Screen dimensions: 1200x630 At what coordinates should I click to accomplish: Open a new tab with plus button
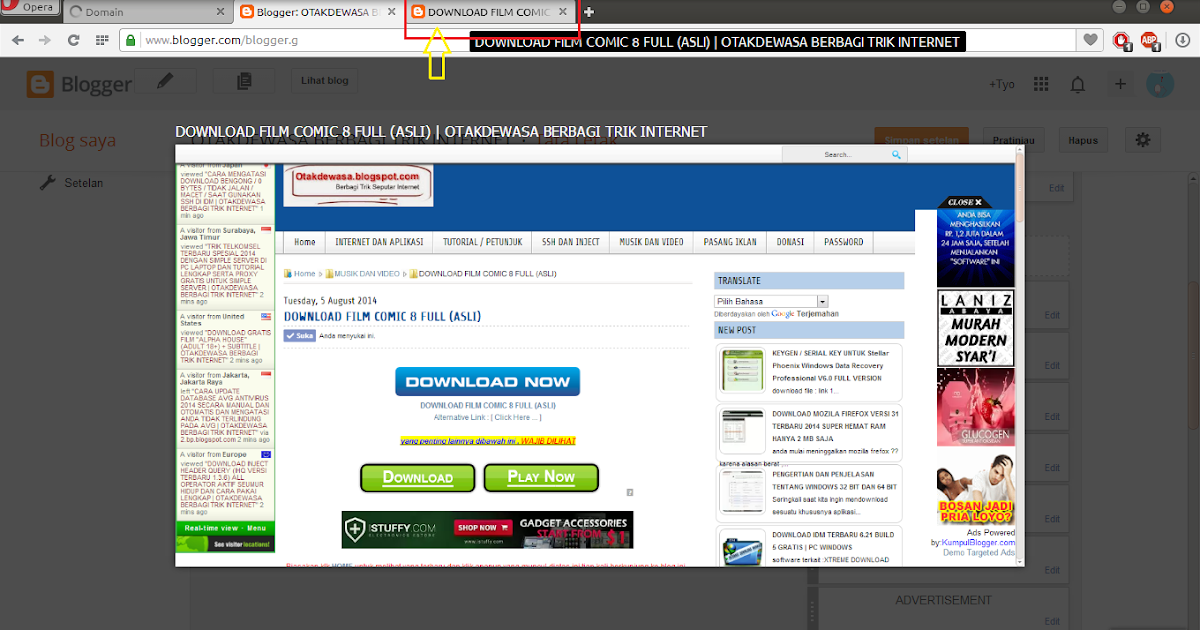(589, 12)
